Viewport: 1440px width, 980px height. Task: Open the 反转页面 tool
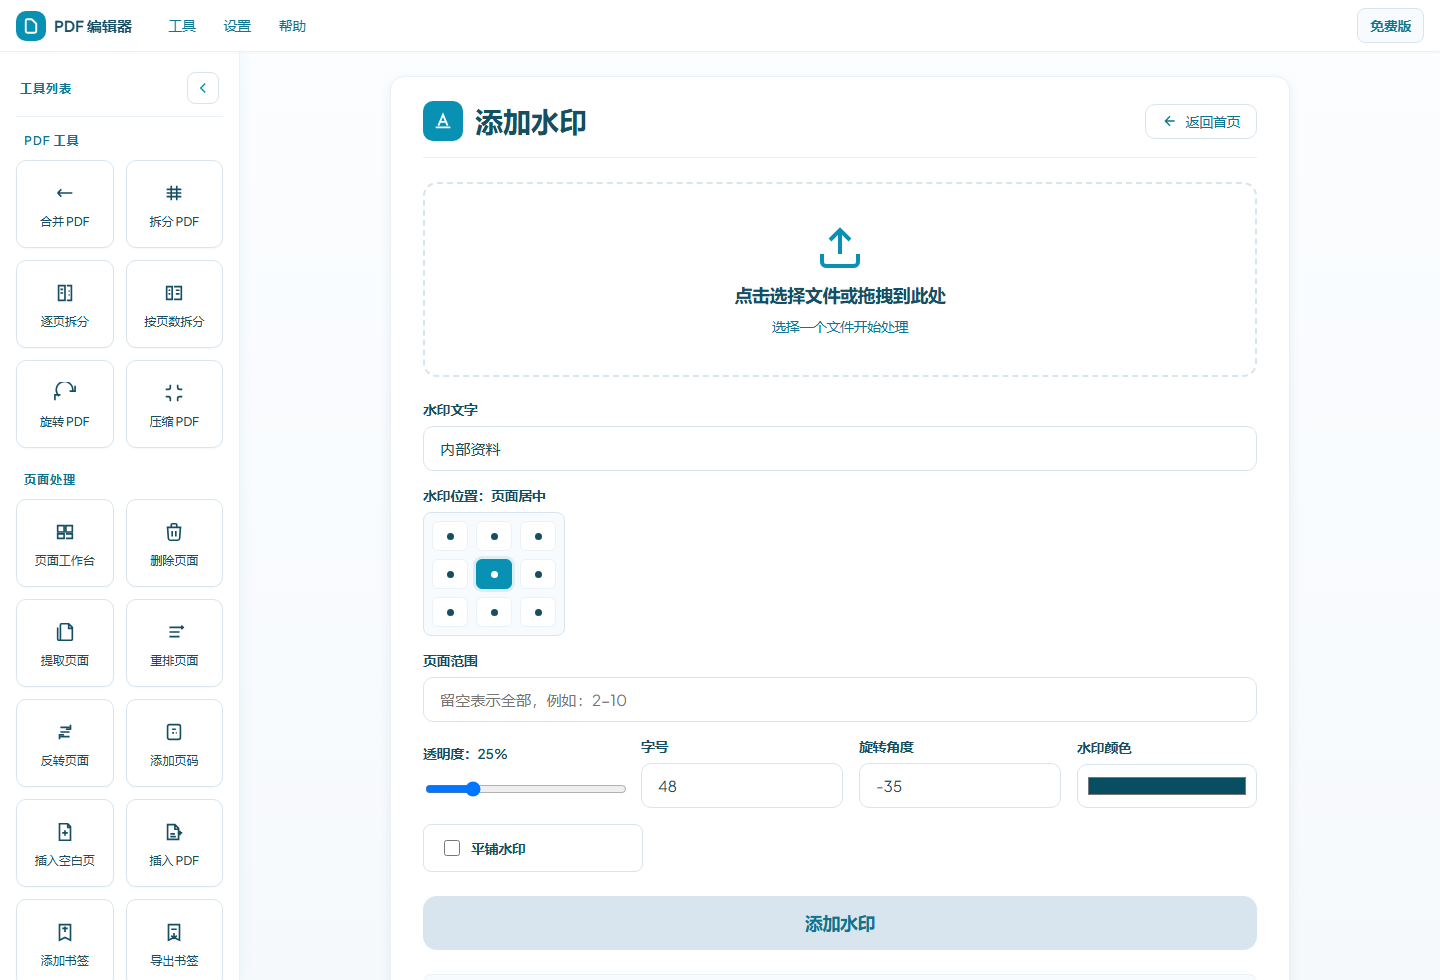pyautogui.click(x=65, y=743)
